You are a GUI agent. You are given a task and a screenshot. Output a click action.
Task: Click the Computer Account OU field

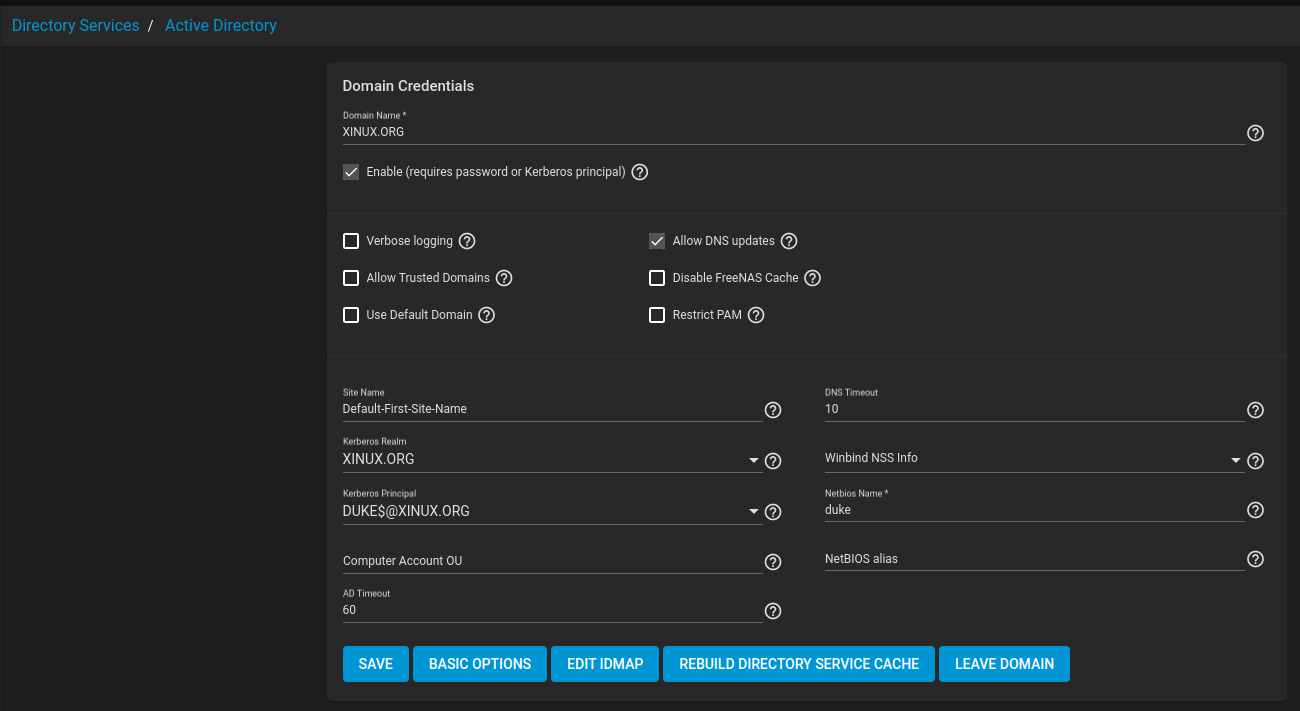click(551, 561)
